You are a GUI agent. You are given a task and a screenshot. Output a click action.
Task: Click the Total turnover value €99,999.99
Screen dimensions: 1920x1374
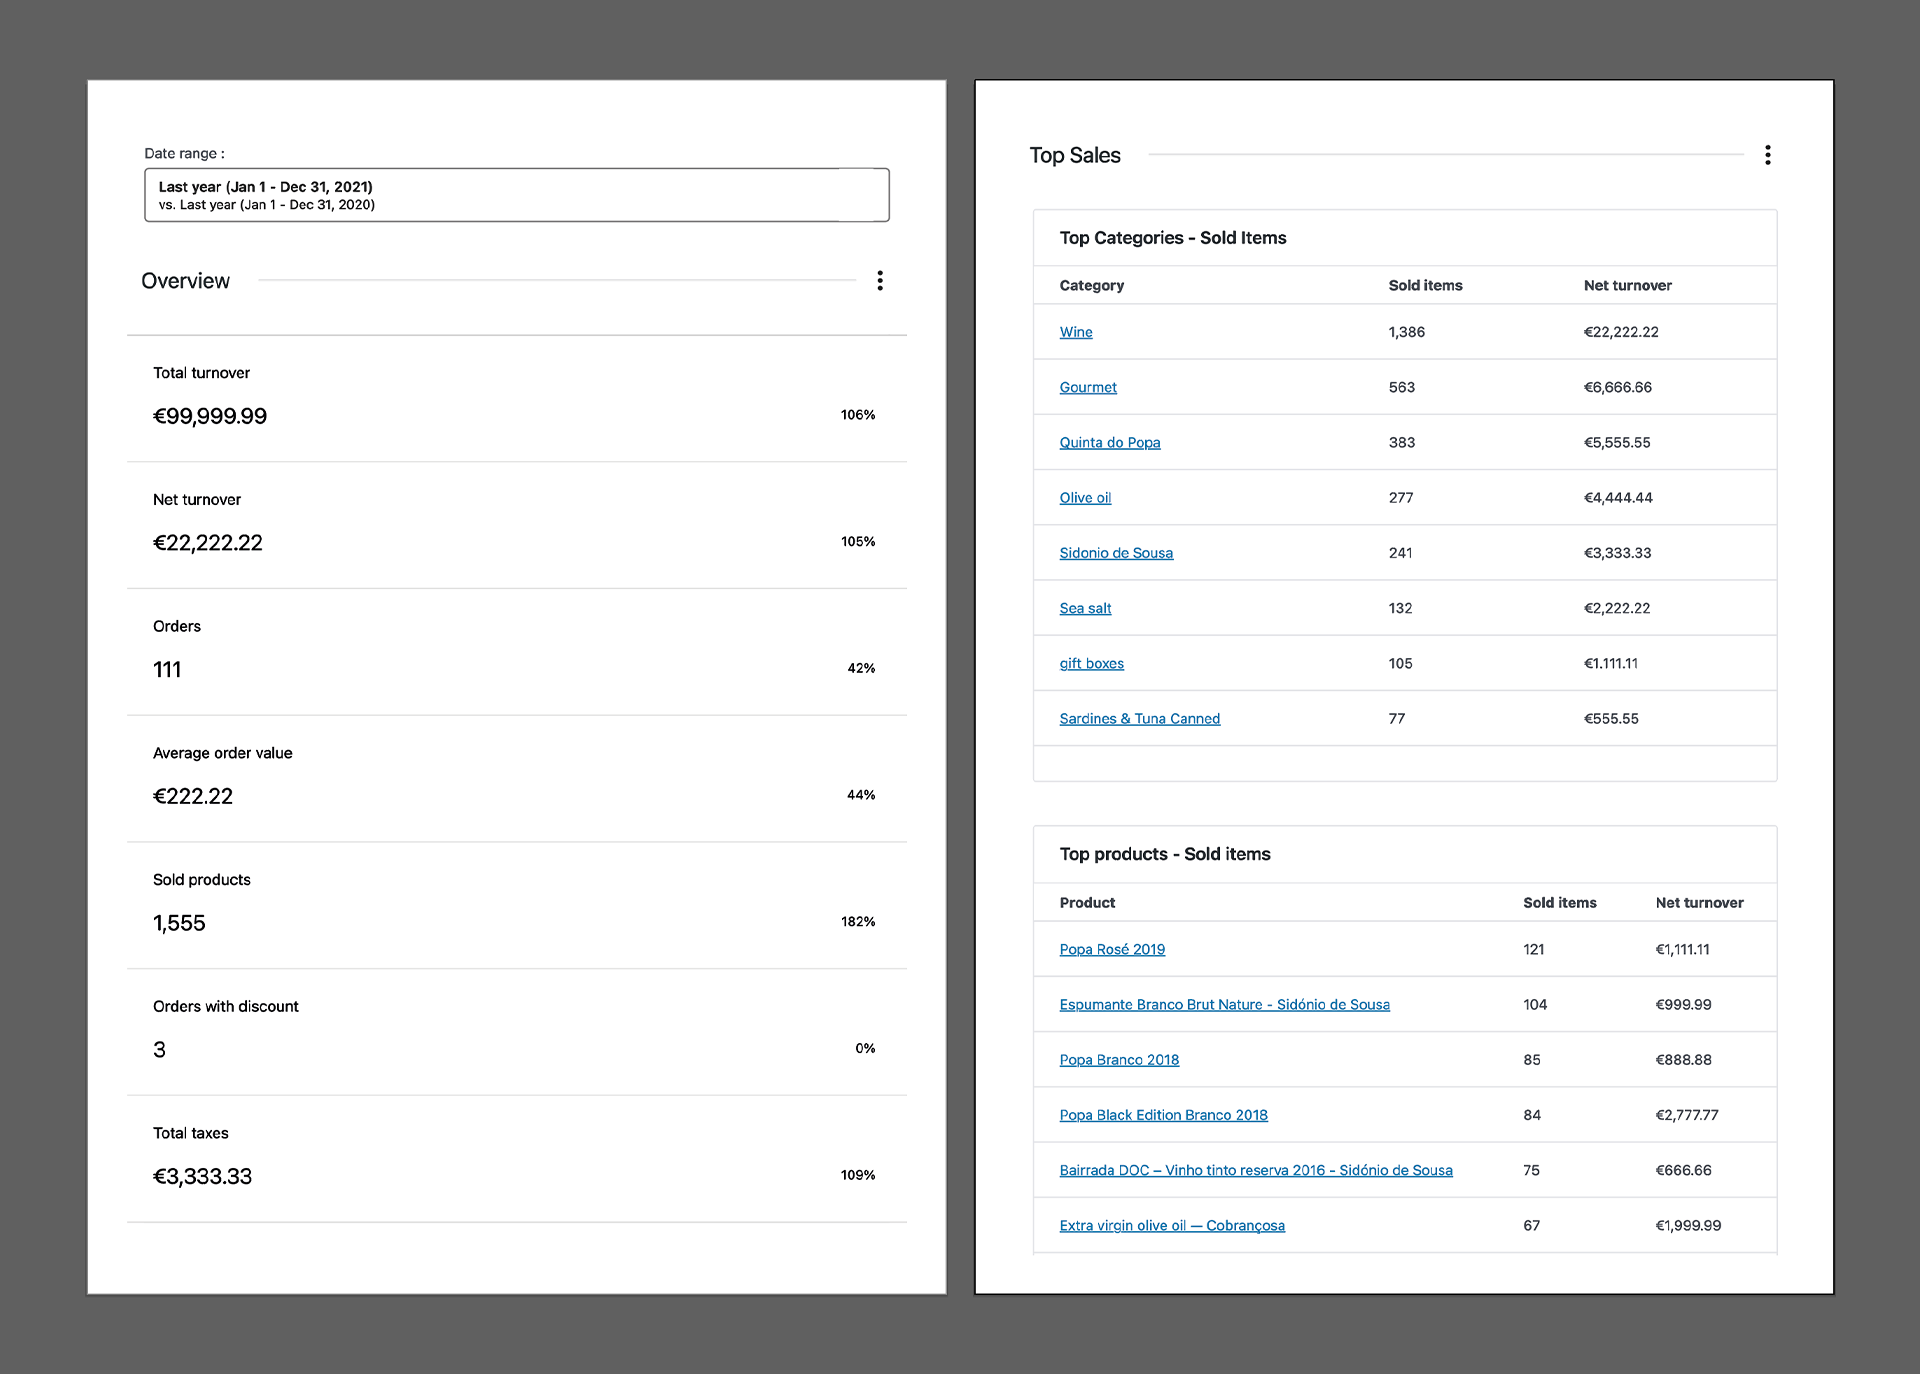(x=210, y=416)
